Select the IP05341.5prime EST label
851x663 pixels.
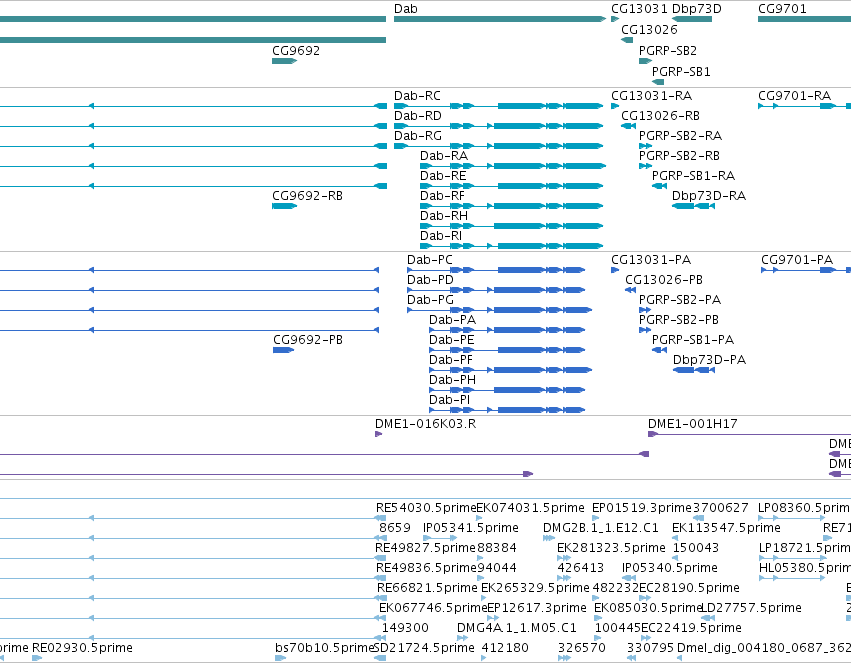(x=471, y=528)
